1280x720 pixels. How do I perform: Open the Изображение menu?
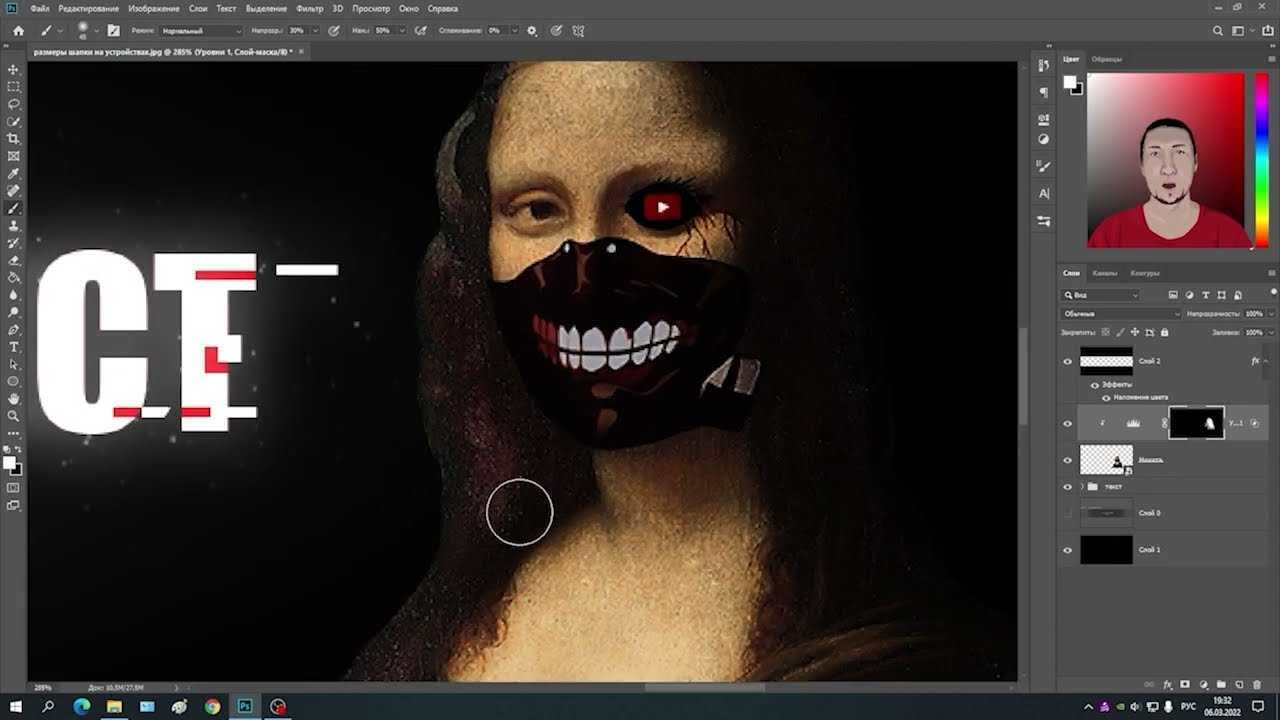tap(154, 8)
